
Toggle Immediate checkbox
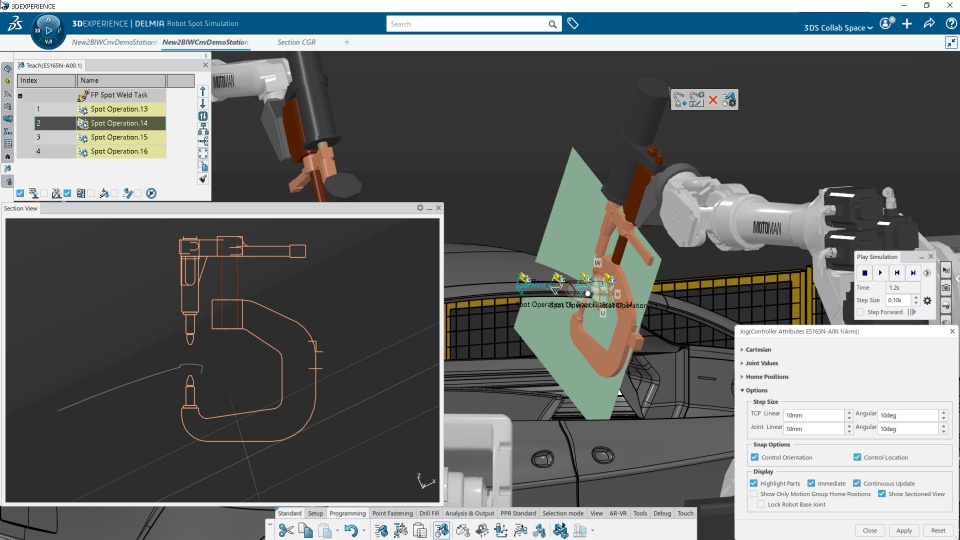click(811, 483)
